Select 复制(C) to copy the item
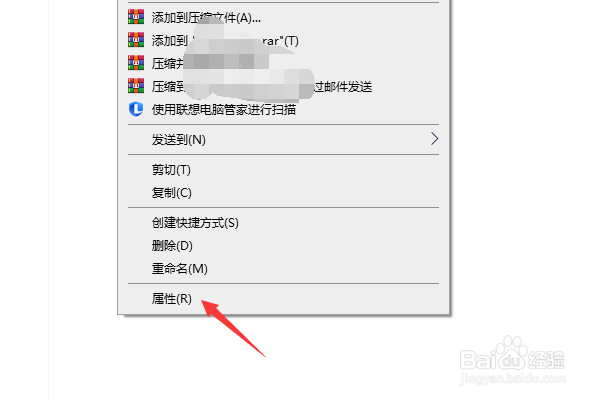Viewport: 600px width, 400px height. click(x=283, y=193)
